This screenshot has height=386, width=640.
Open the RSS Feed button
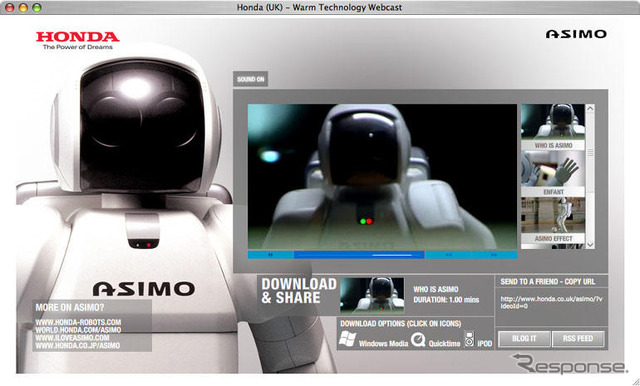(x=578, y=339)
